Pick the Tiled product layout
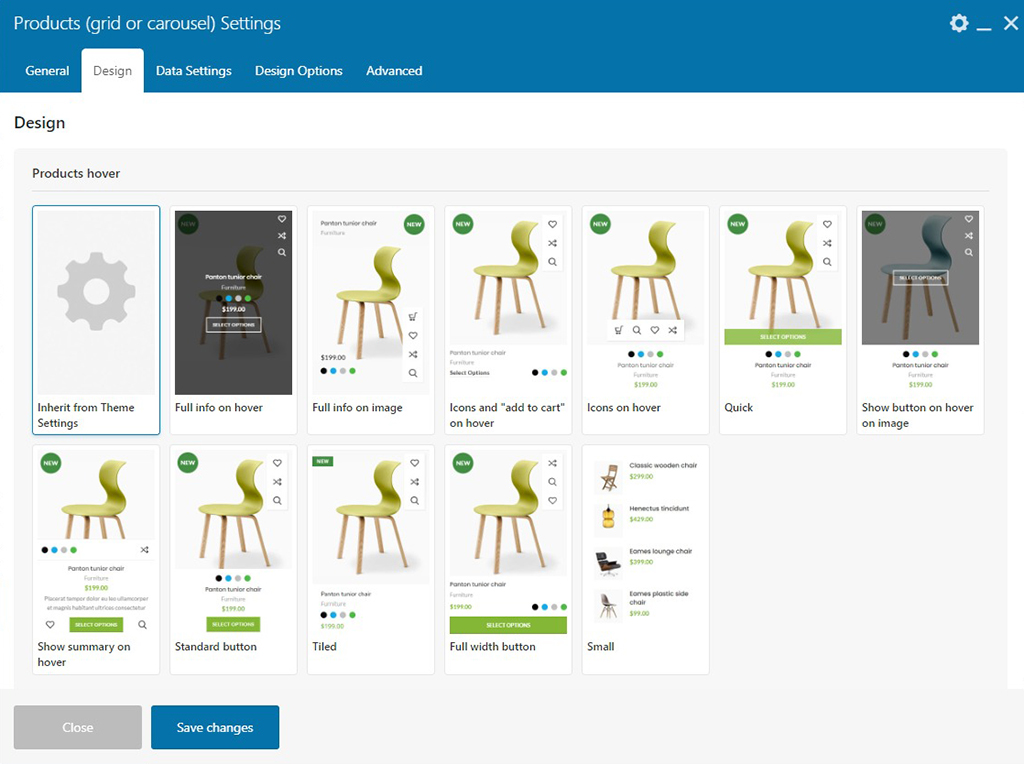Screen dimensions: 1024x764 (x=370, y=557)
